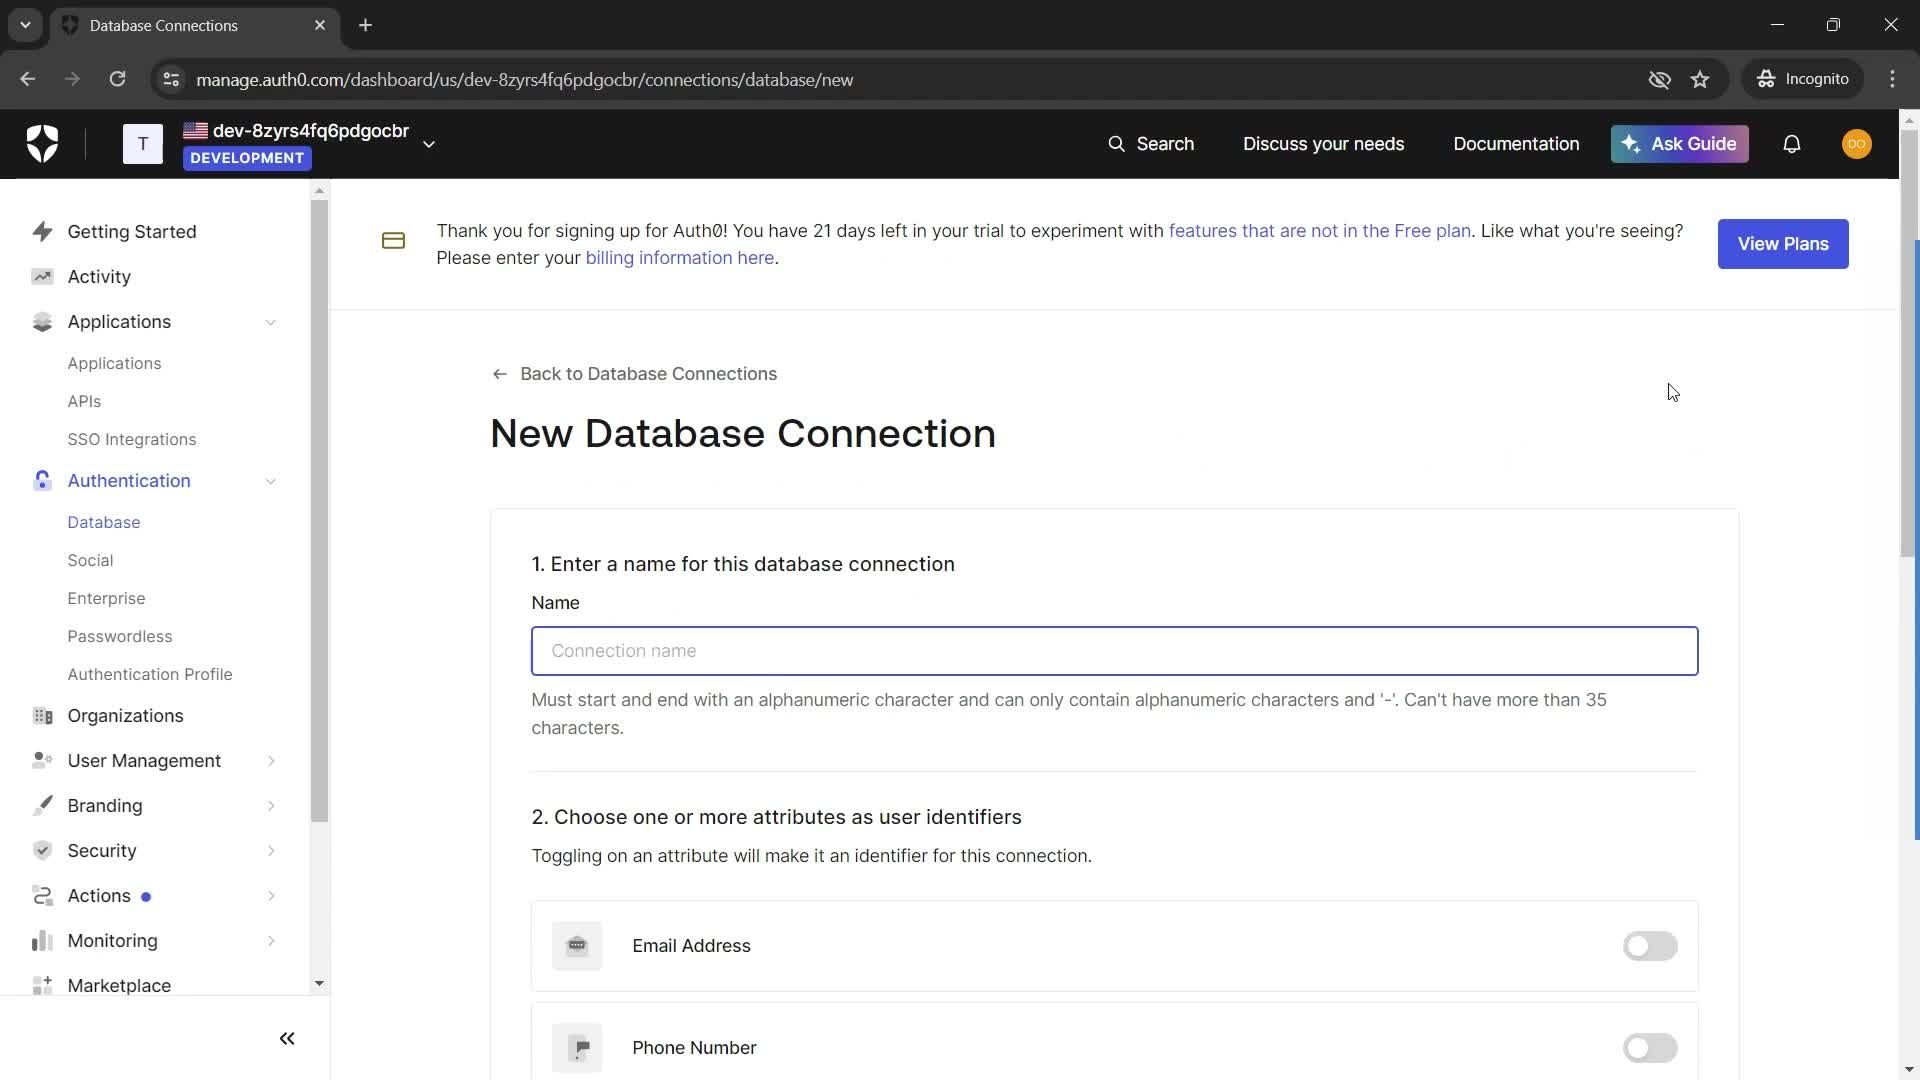Select Database under Authentication

(x=104, y=523)
